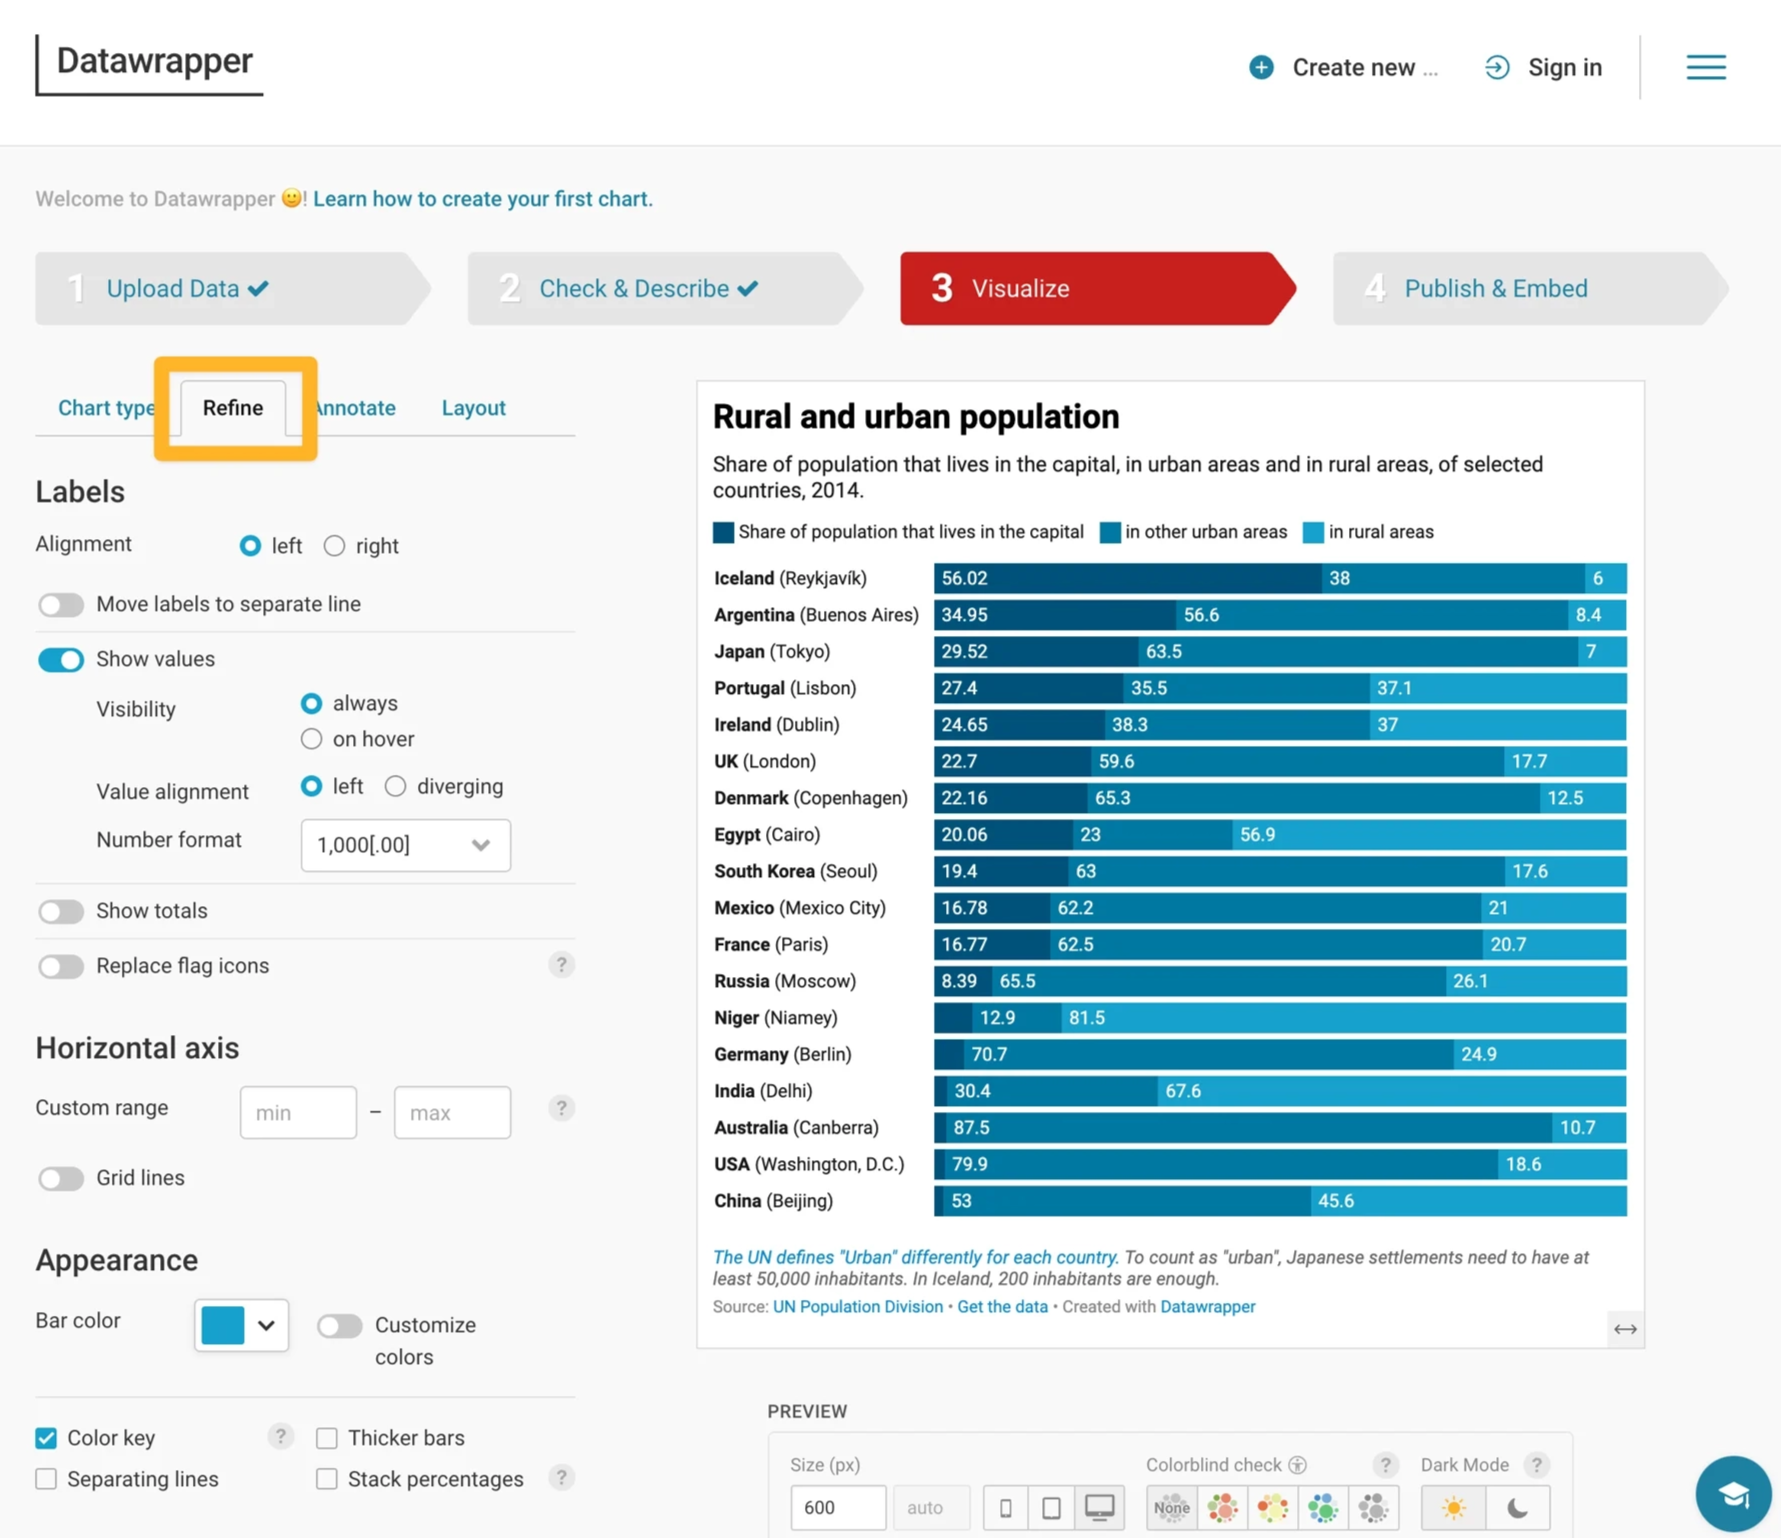Click the custom range min field

[x=298, y=1112]
